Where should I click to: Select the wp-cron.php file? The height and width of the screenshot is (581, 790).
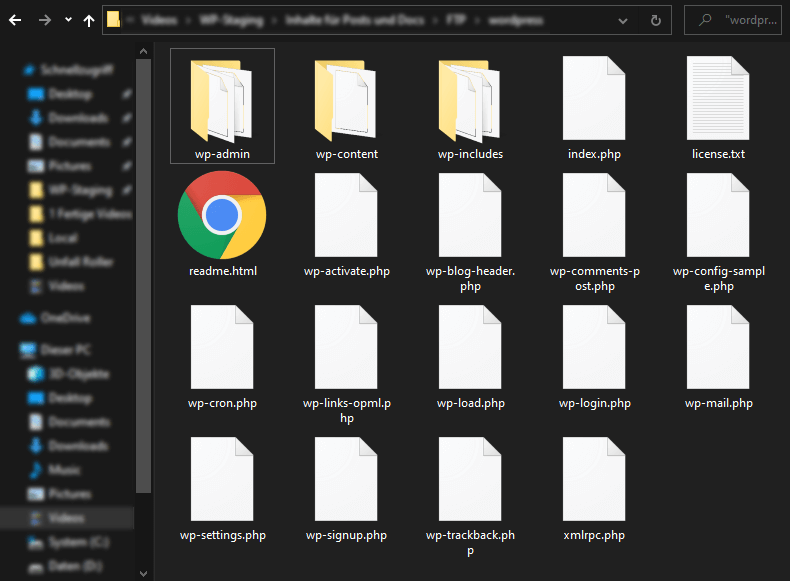point(222,357)
